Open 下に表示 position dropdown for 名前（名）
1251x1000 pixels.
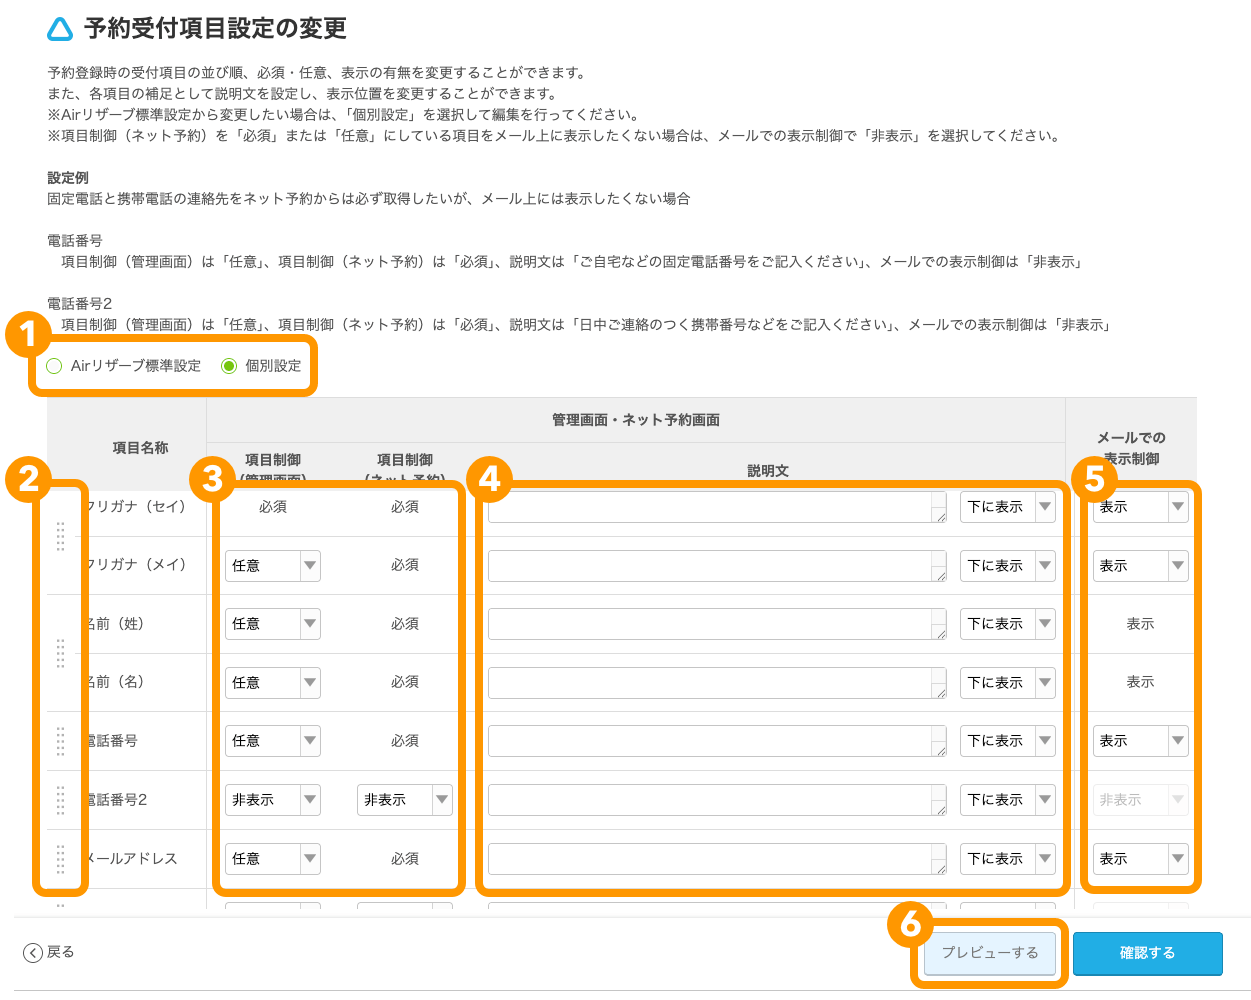(x=1008, y=683)
